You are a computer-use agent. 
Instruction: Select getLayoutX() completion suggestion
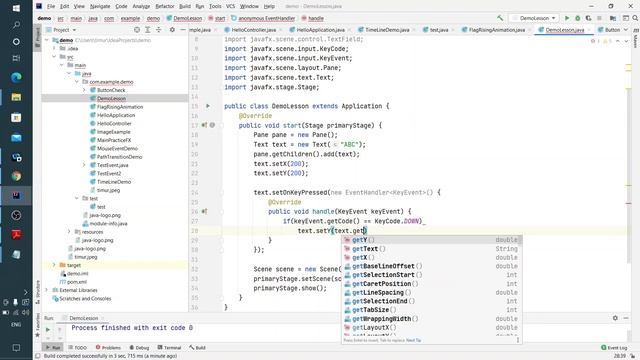[431, 327]
